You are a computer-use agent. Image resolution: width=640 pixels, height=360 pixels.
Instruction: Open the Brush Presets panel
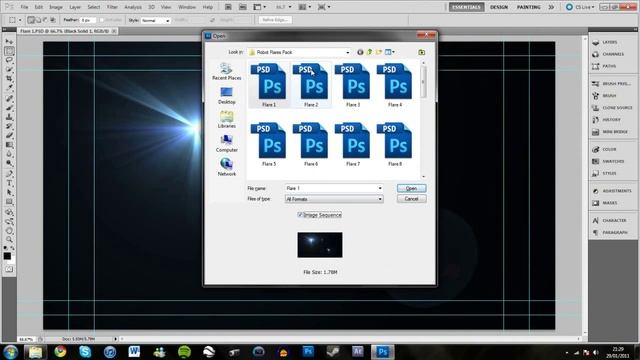[616, 84]
